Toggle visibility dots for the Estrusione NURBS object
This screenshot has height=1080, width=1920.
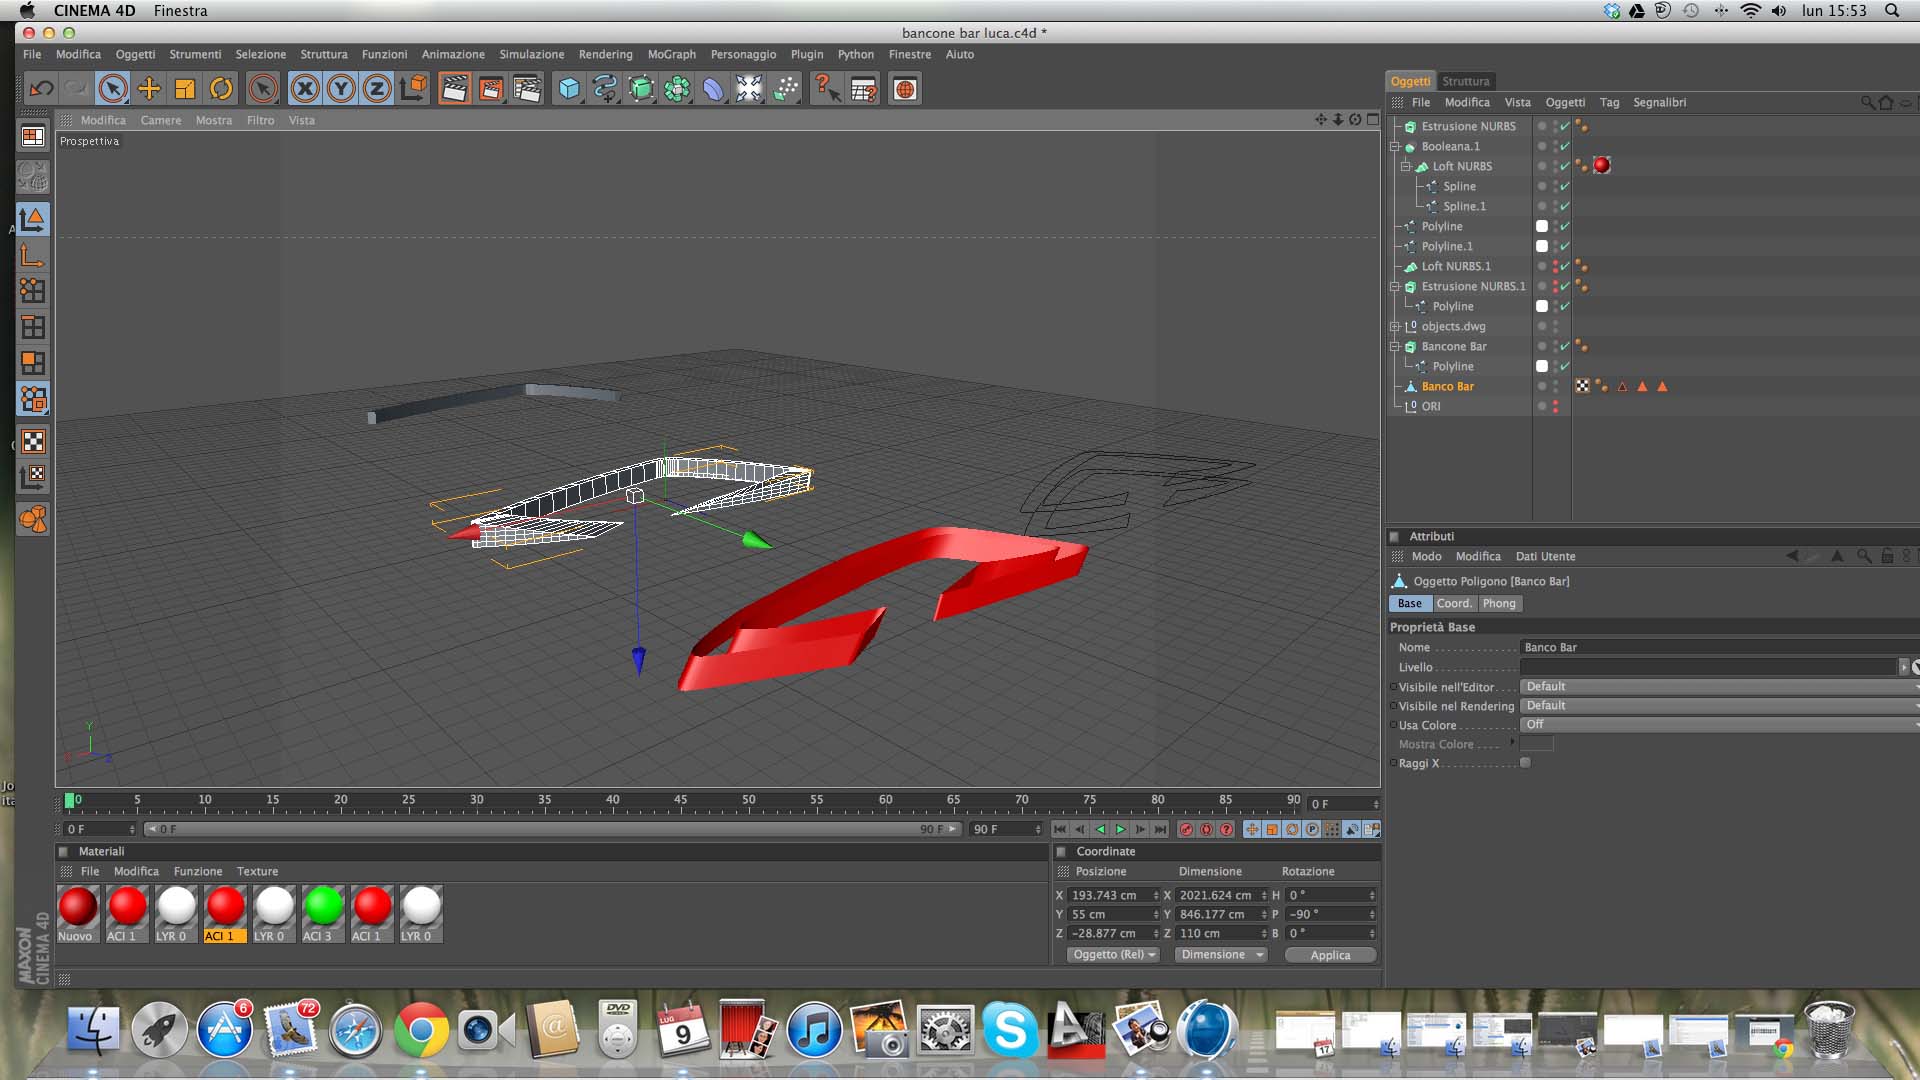pos(1555,127)
